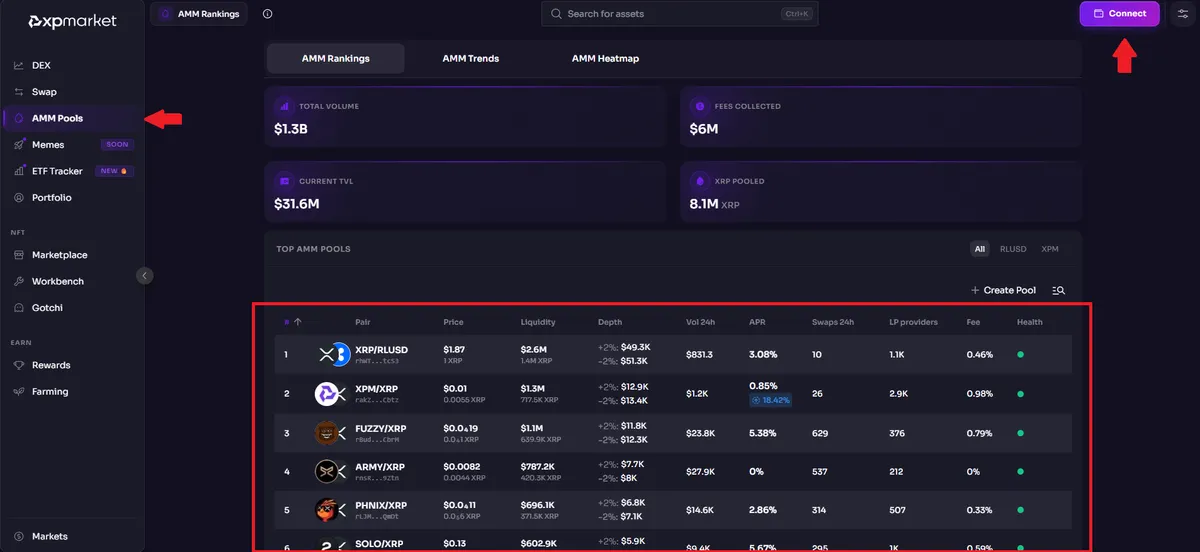Click the Farming sprout icon
Screen dimensions: 1200x552
[x=18, y=392]
